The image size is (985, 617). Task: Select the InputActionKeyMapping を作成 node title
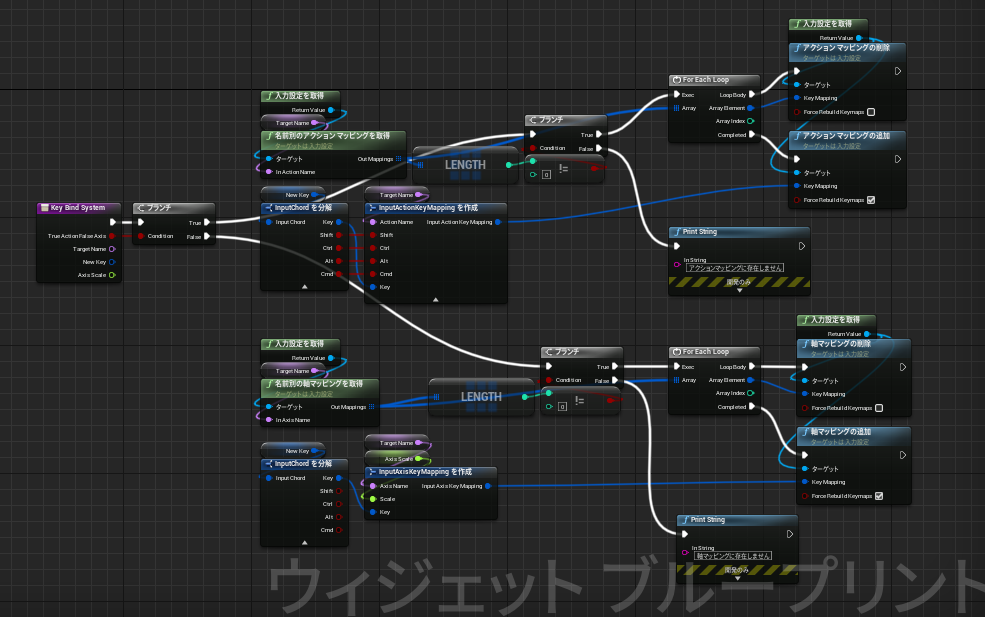428,208
